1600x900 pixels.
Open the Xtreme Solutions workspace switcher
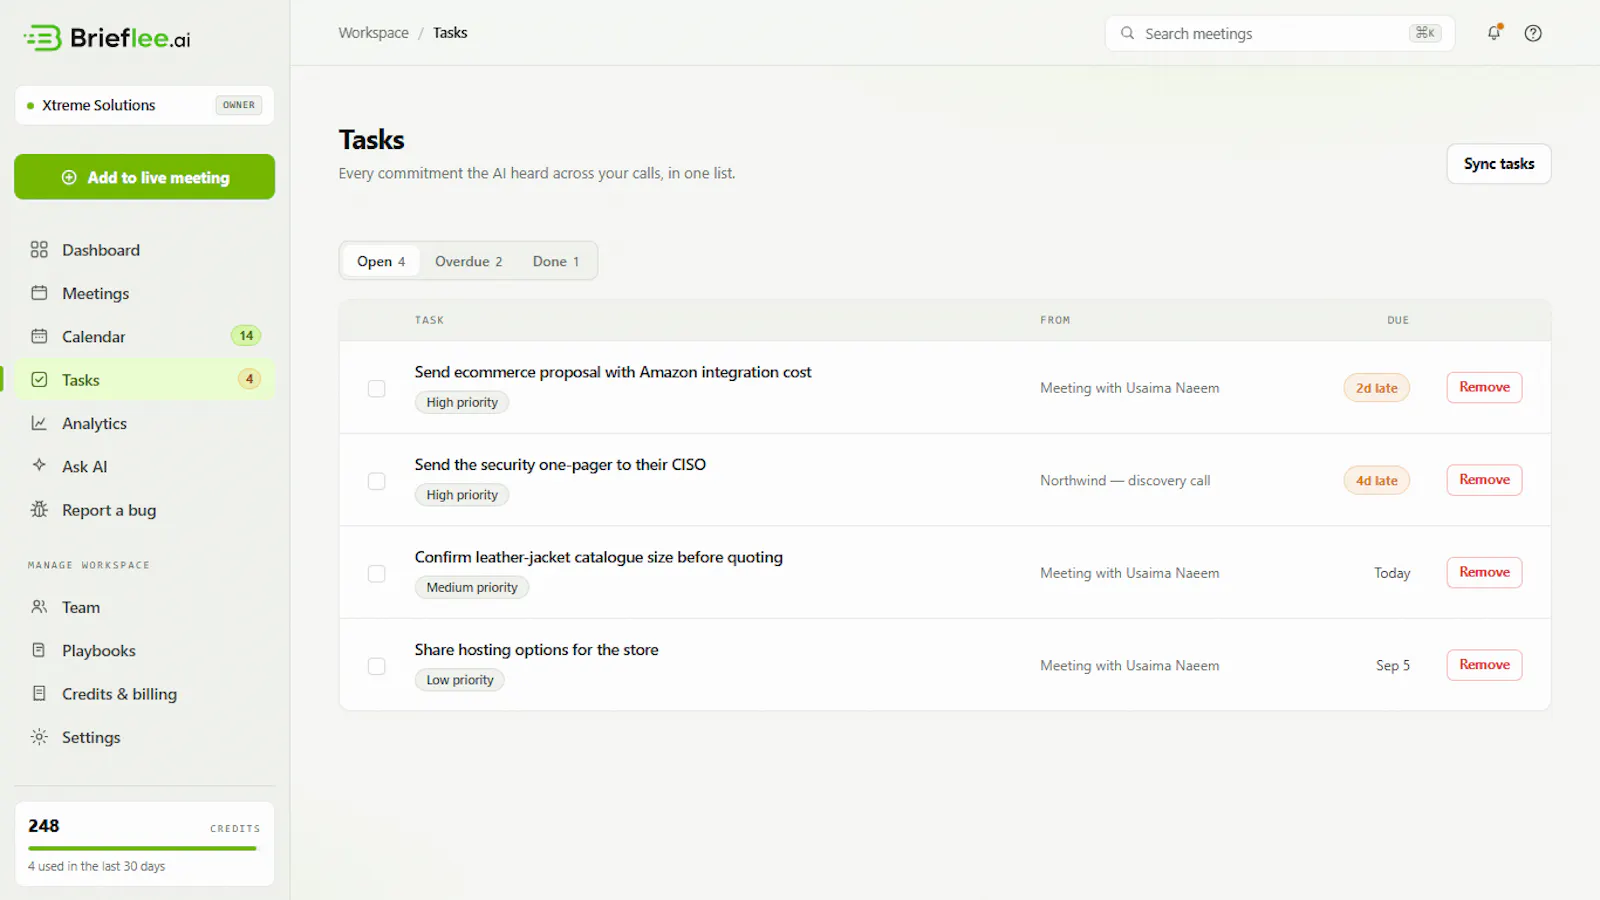[144, 105]
